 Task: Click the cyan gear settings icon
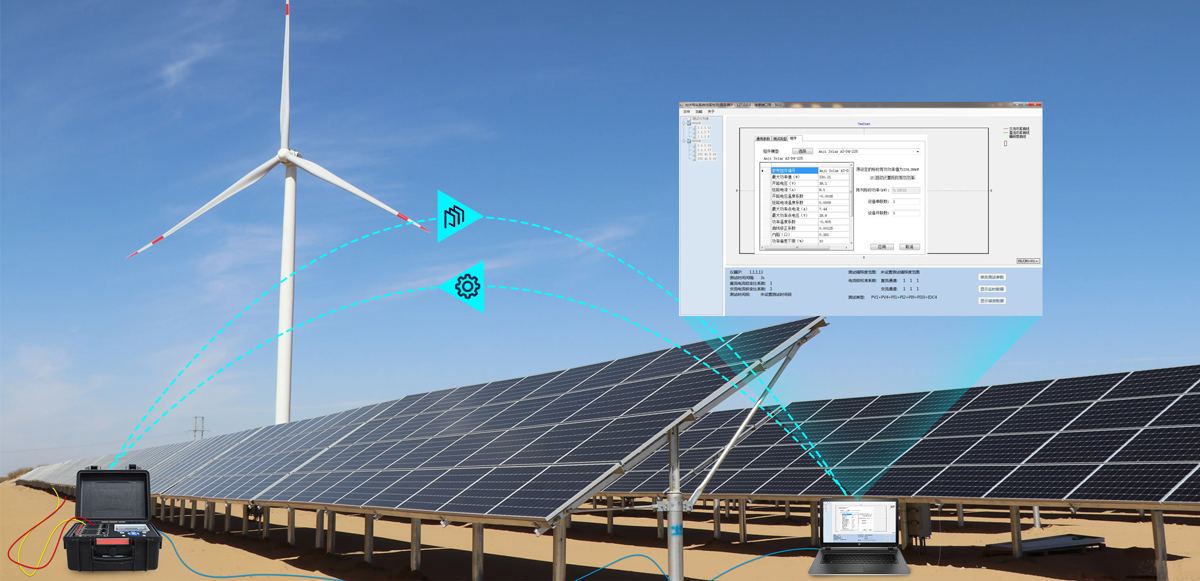467,287
